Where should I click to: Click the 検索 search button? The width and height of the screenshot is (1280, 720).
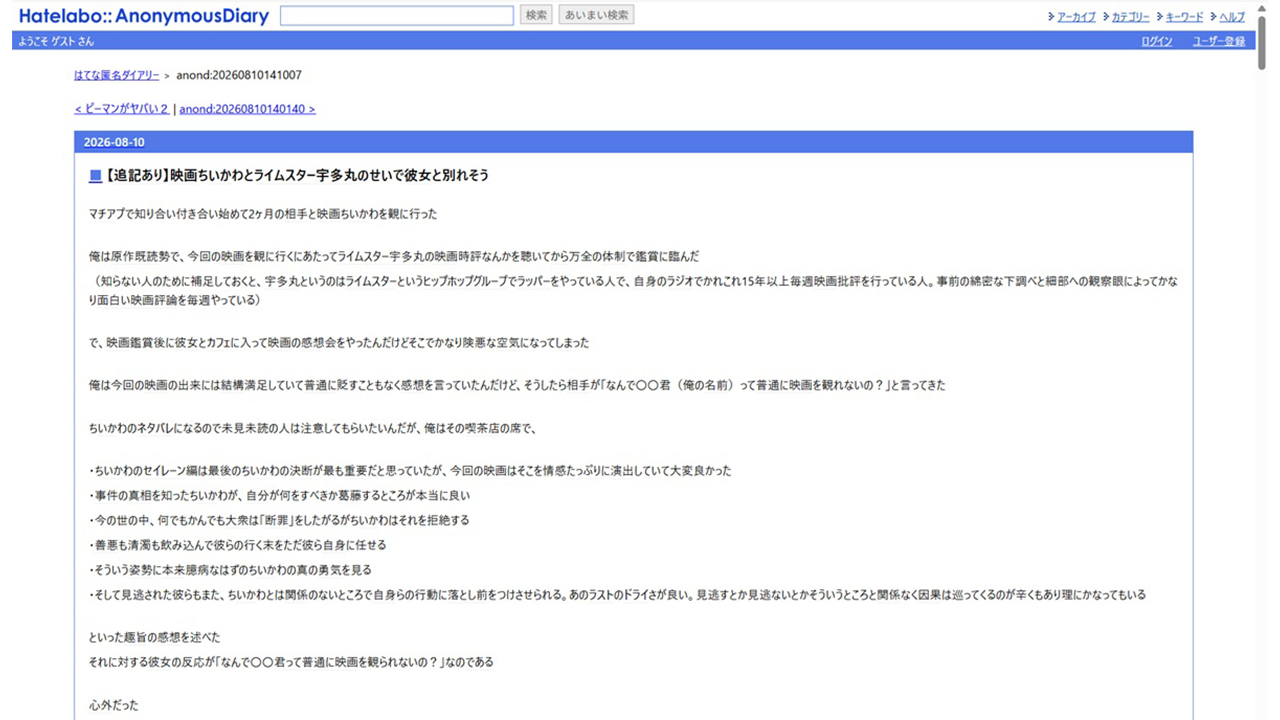(x=536, y=15)
